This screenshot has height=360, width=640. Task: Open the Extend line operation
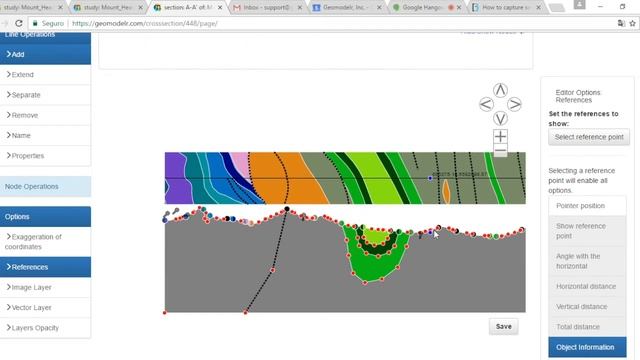(45, 75)
